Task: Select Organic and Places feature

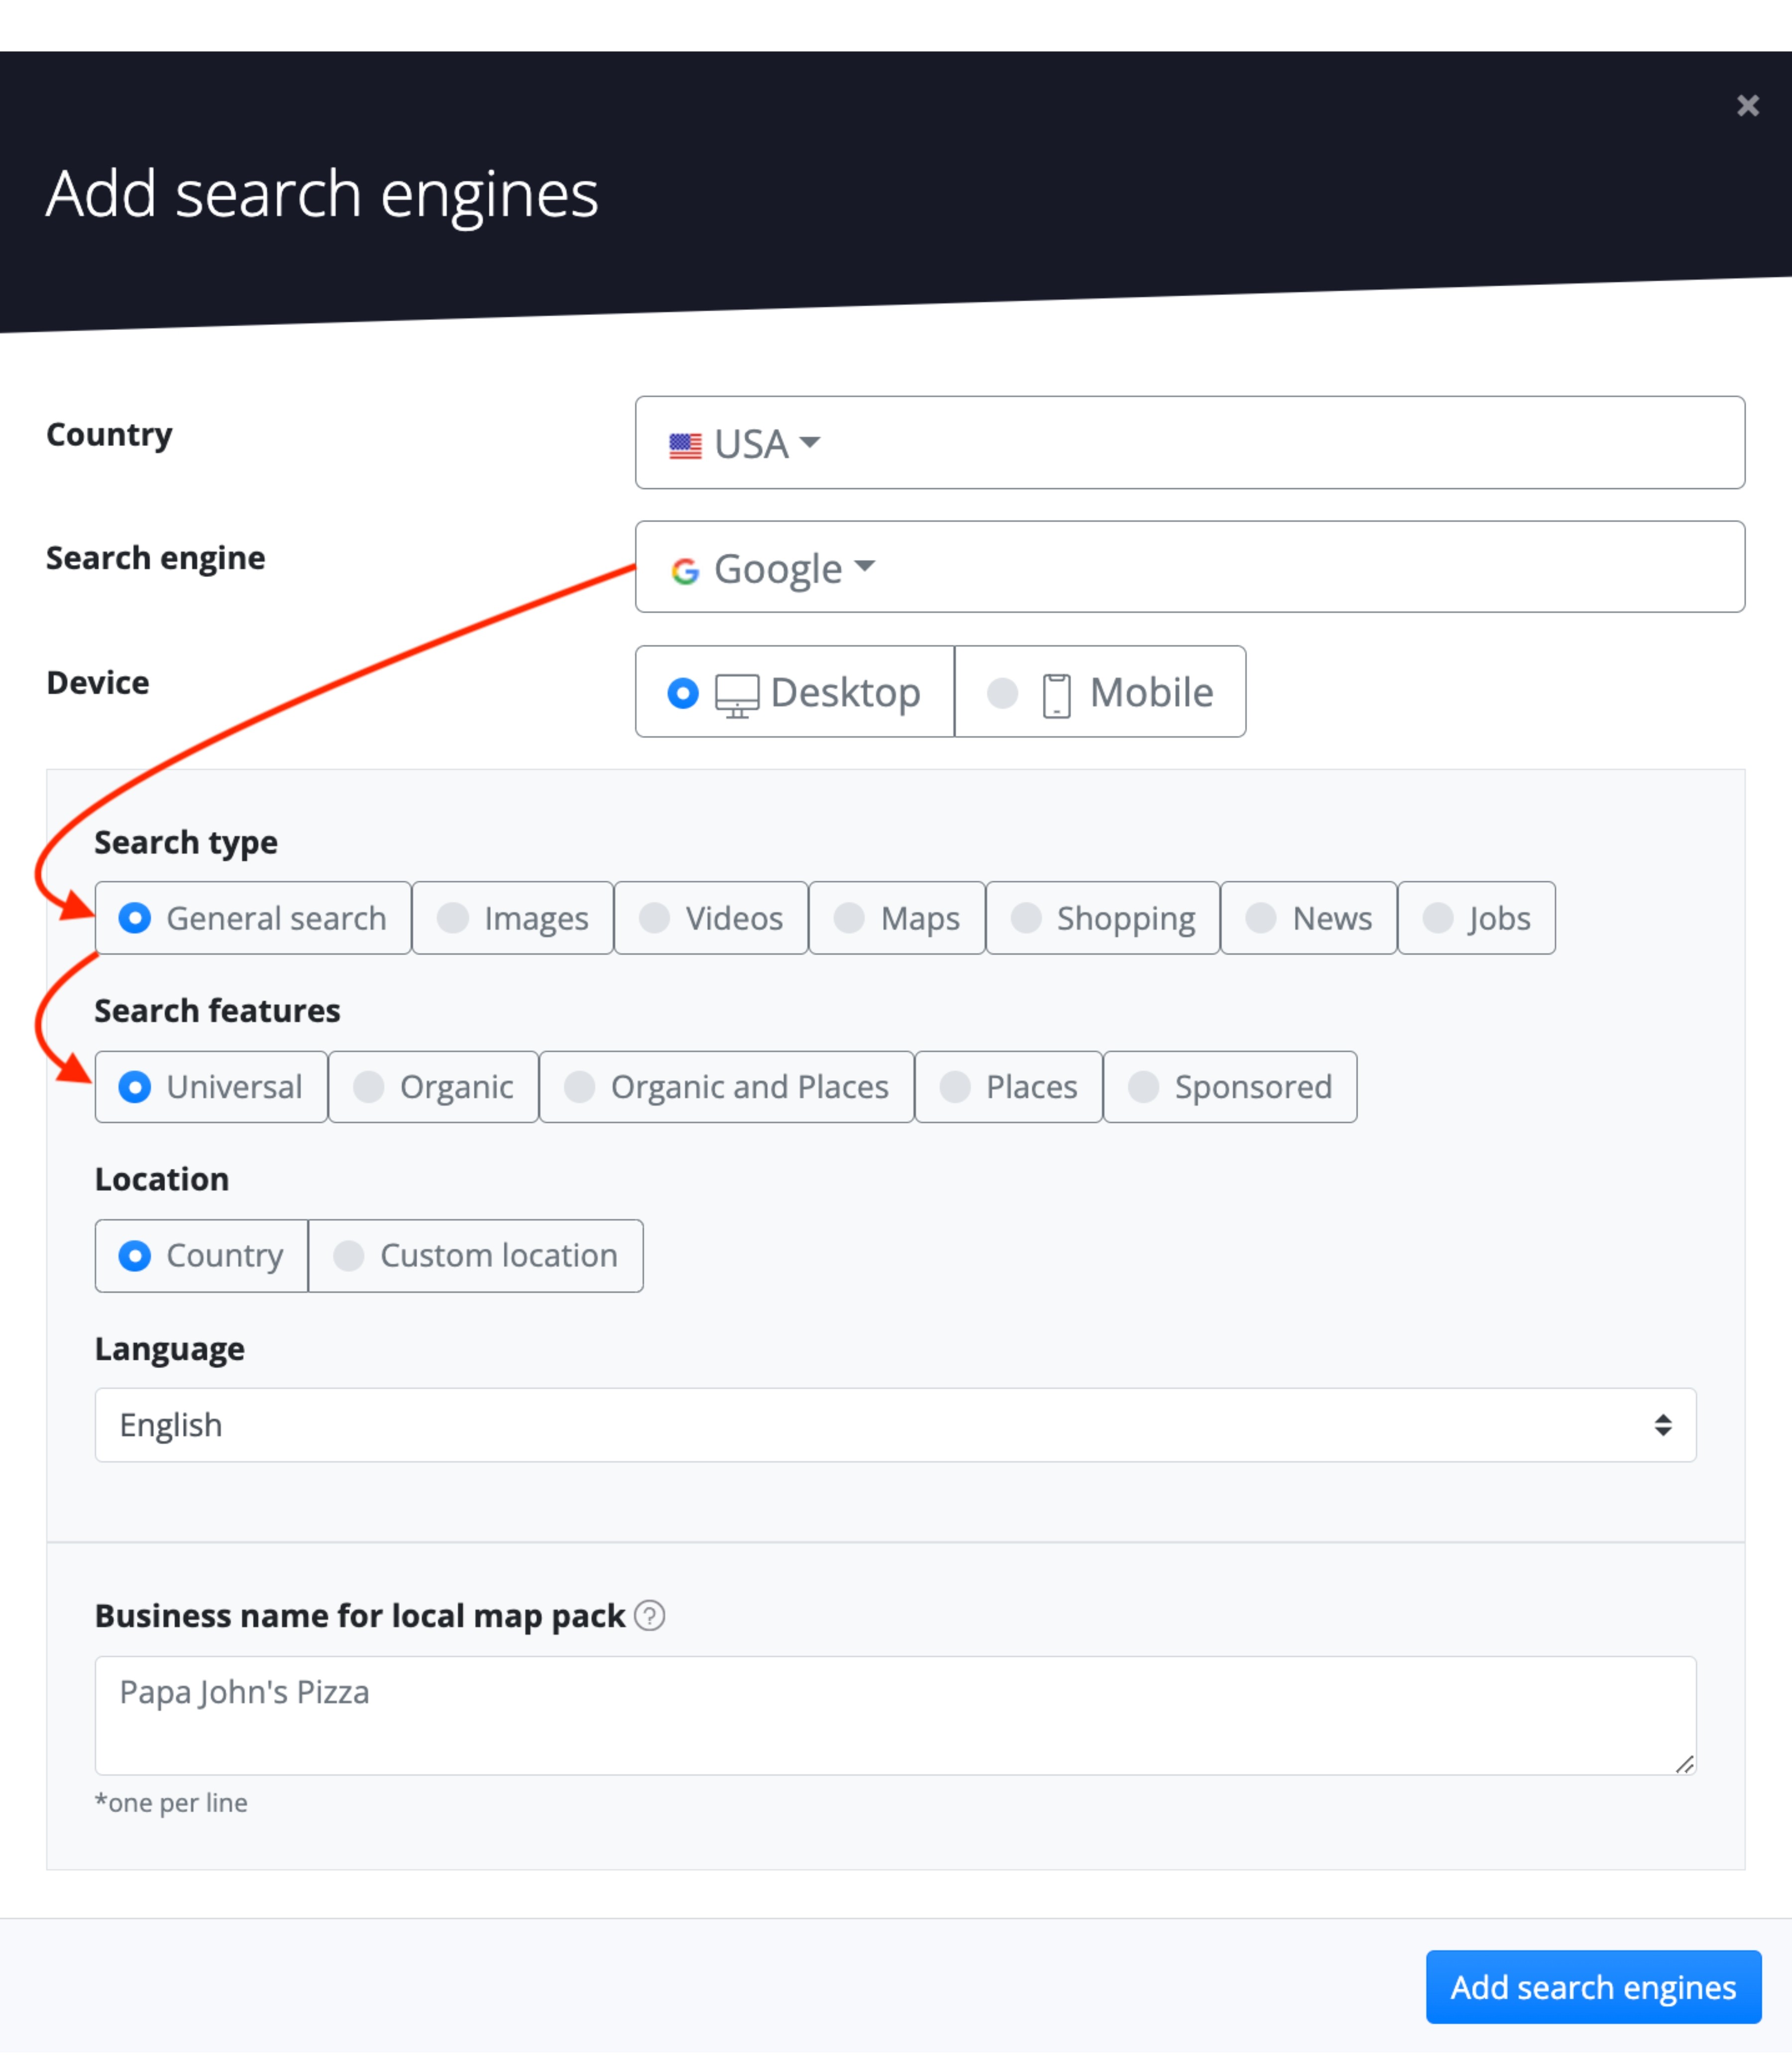Action: tap(726, 1087)
